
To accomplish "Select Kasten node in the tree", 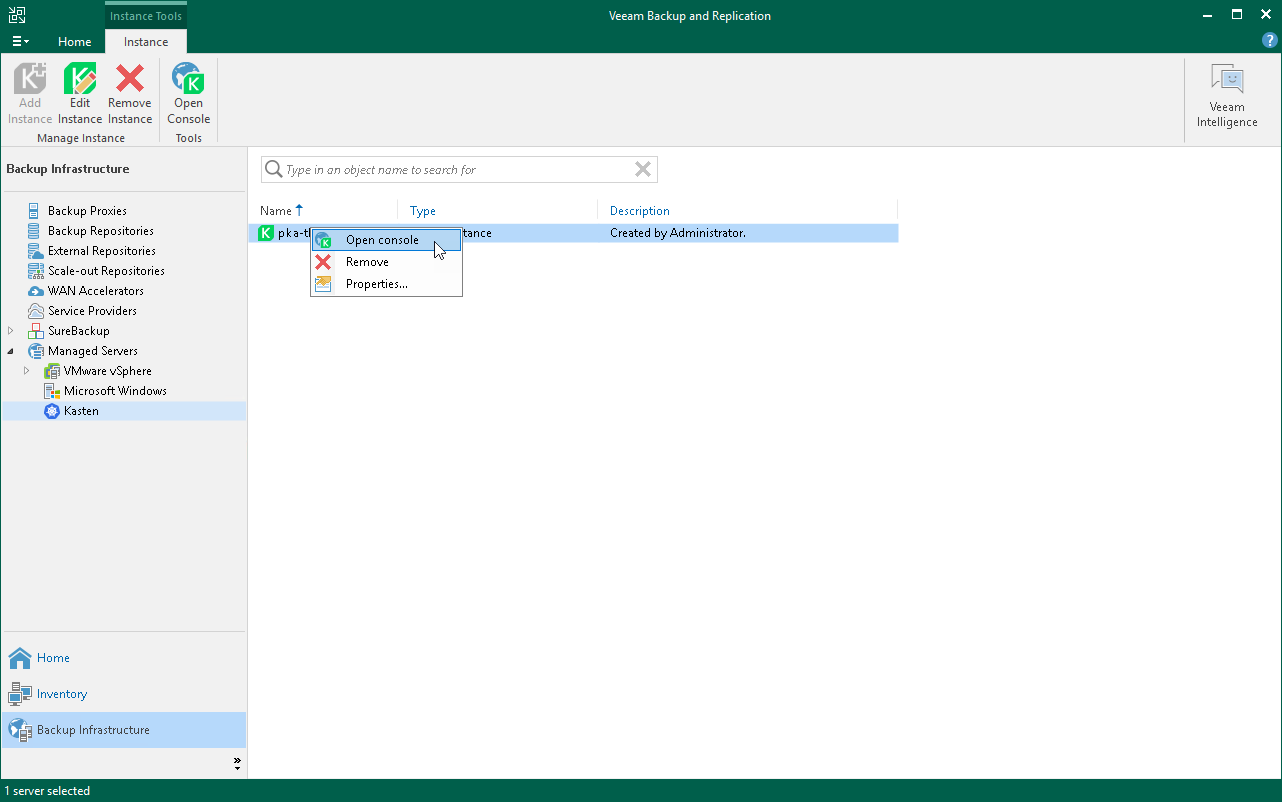I will 81,411.
